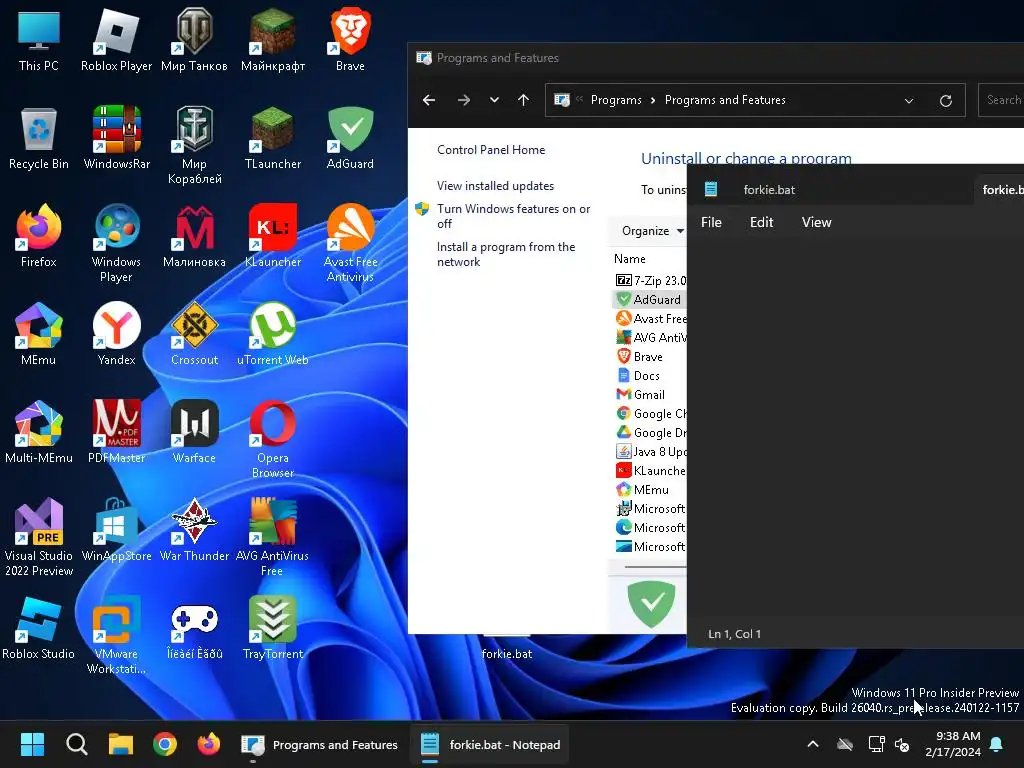
Task: Click Programs breadcrumb in address bar
Action: 616,100
